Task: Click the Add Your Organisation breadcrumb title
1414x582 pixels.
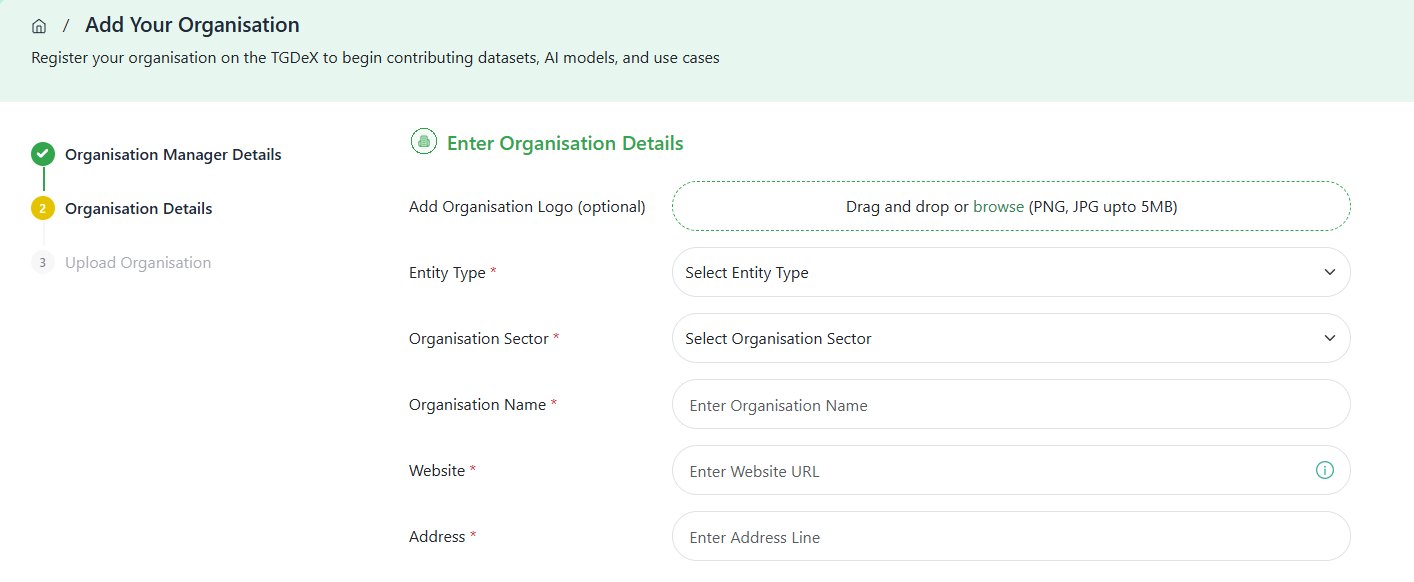Action: tap(192, 24)
